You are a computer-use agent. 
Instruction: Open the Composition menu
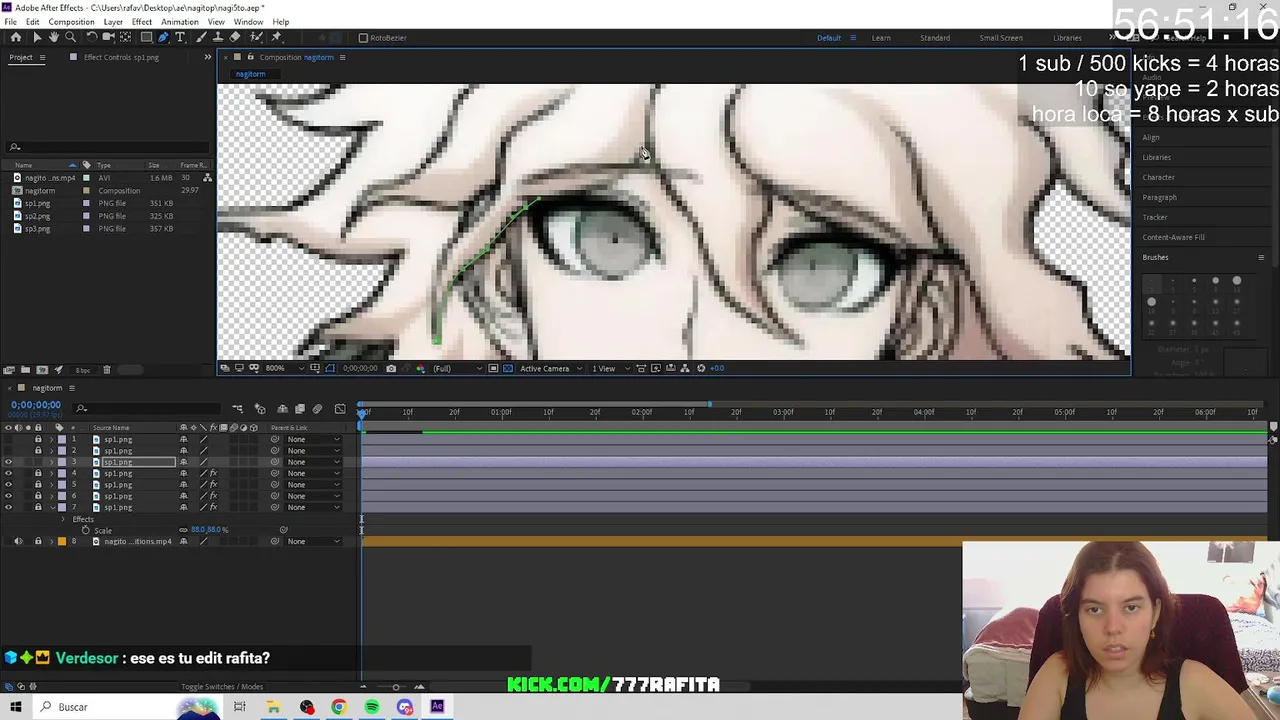tap(71, 22)
